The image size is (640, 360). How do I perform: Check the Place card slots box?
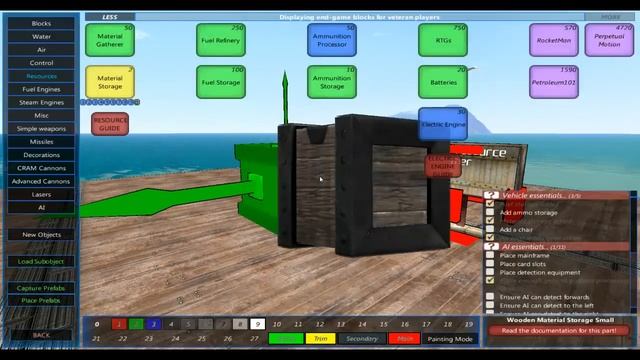(x=490, y=264)
